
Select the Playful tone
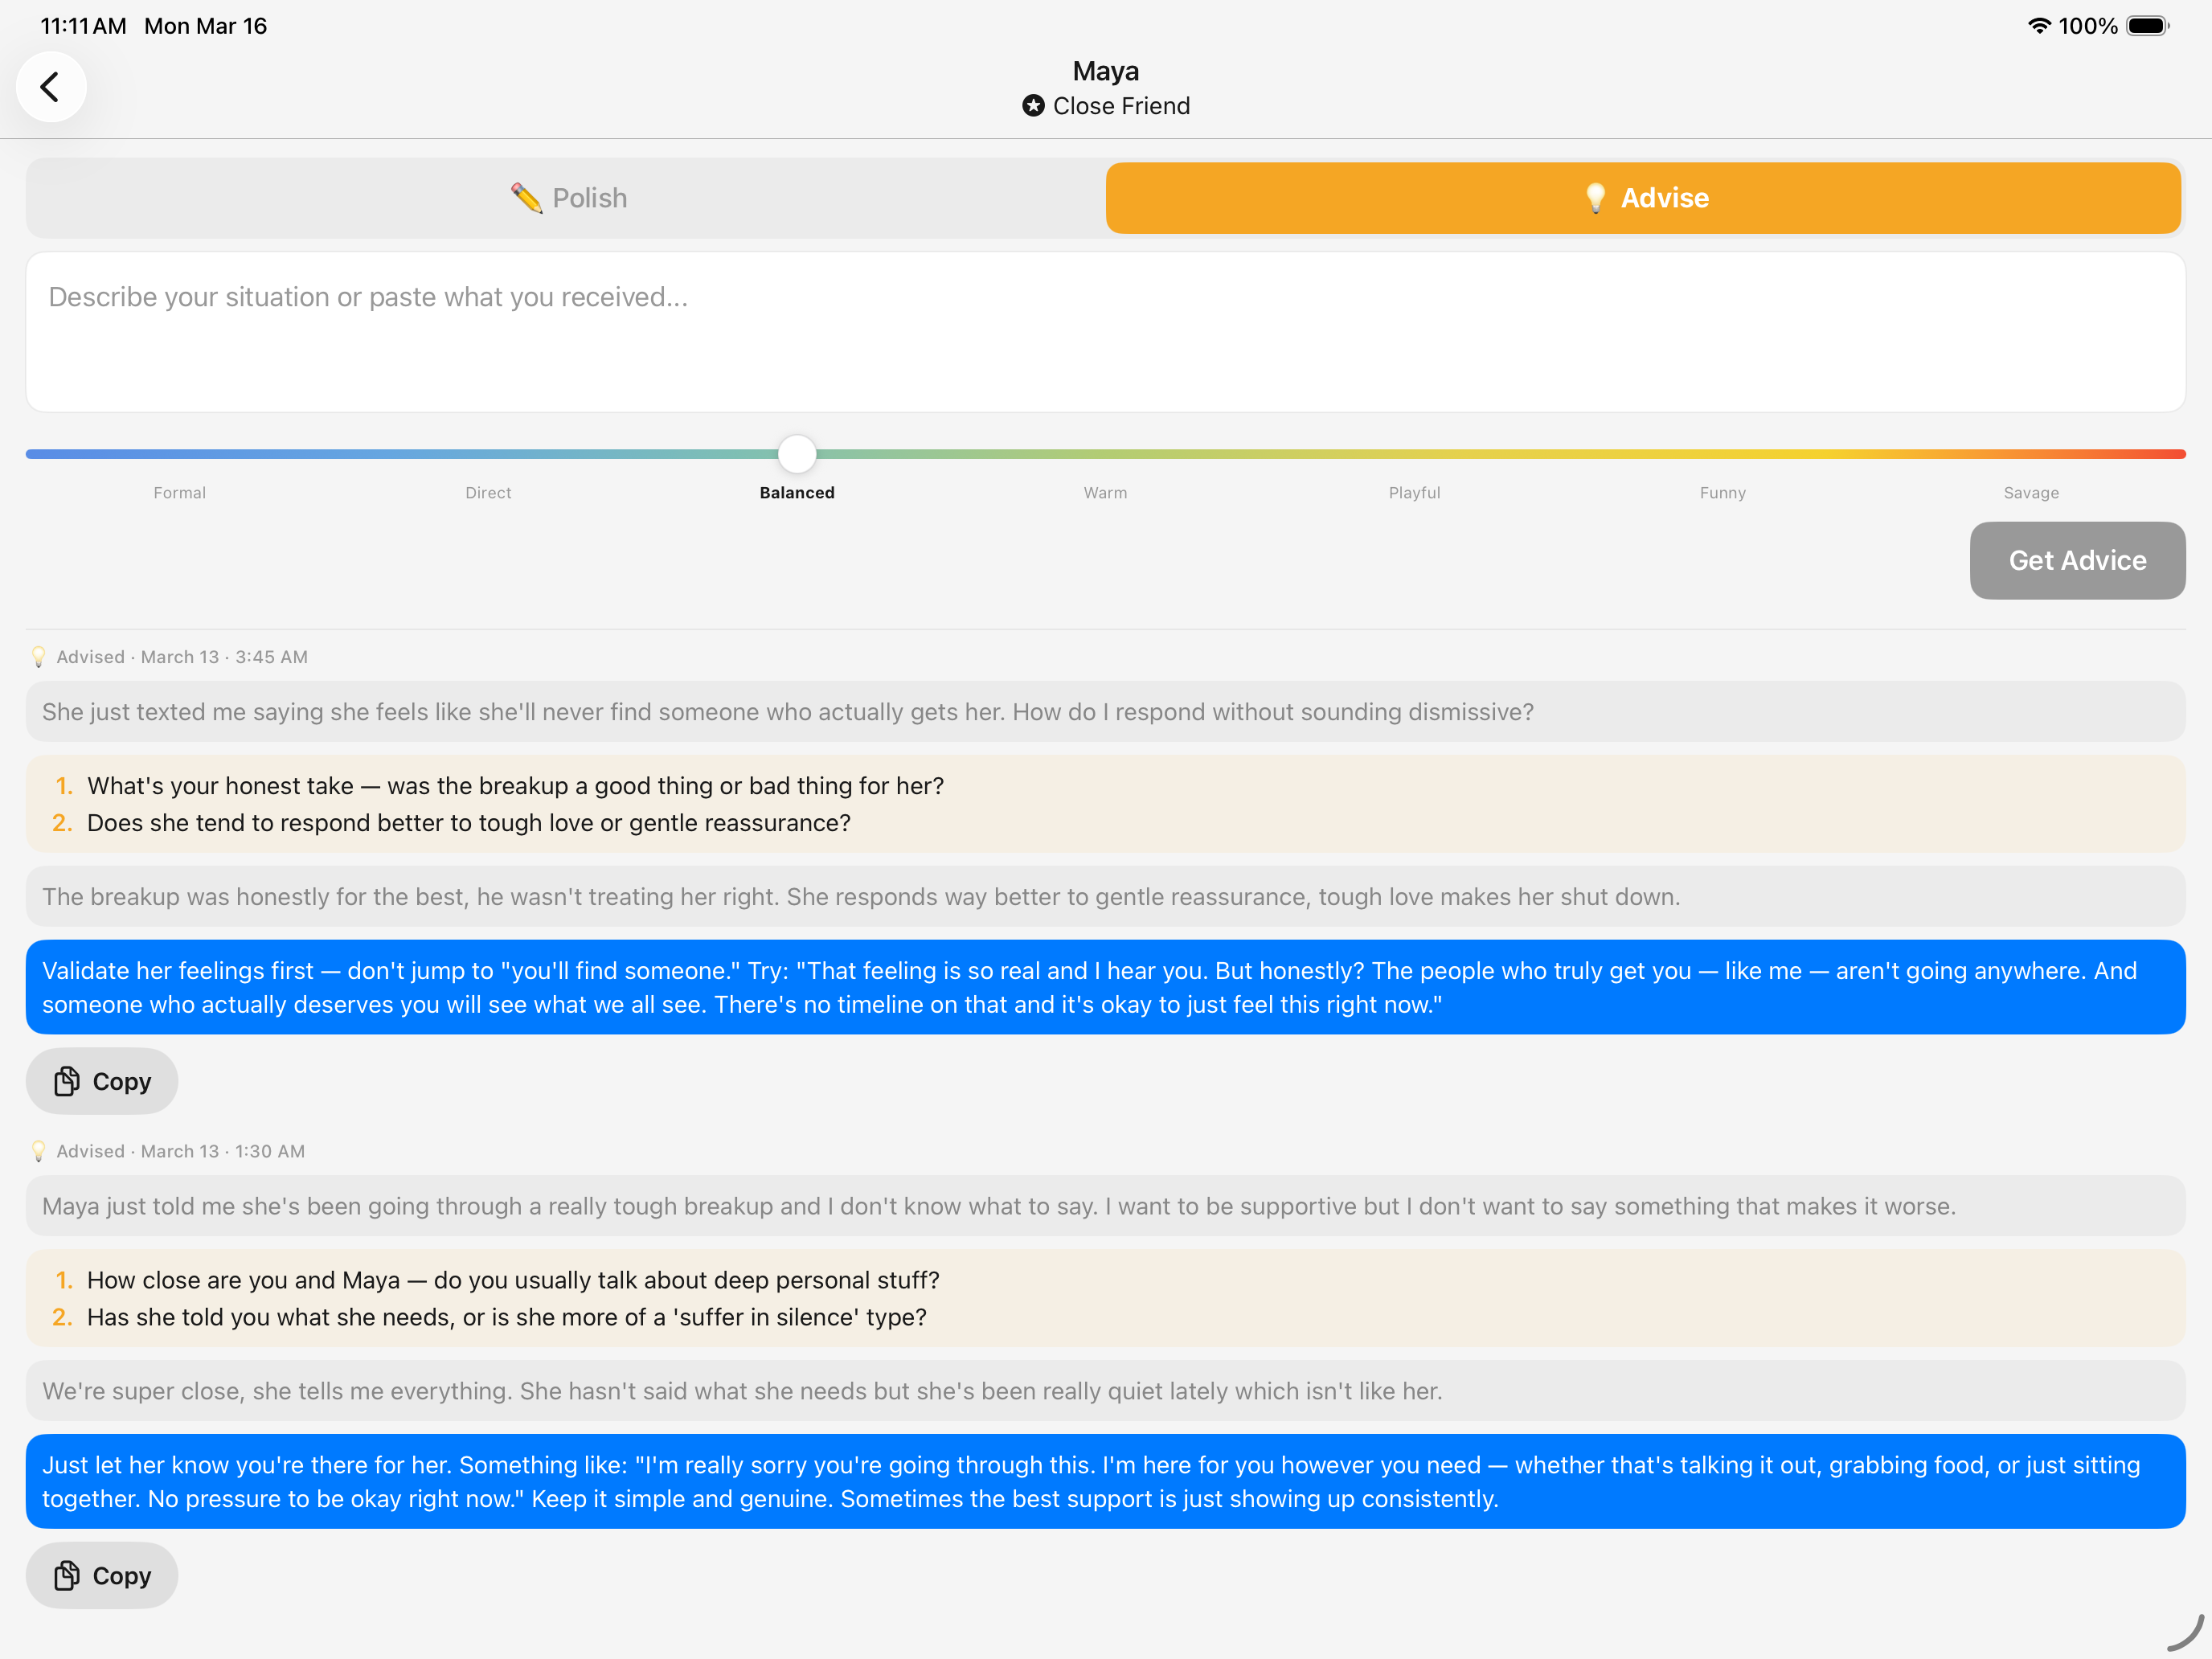pyautogui.click(x=1414, y=492)
